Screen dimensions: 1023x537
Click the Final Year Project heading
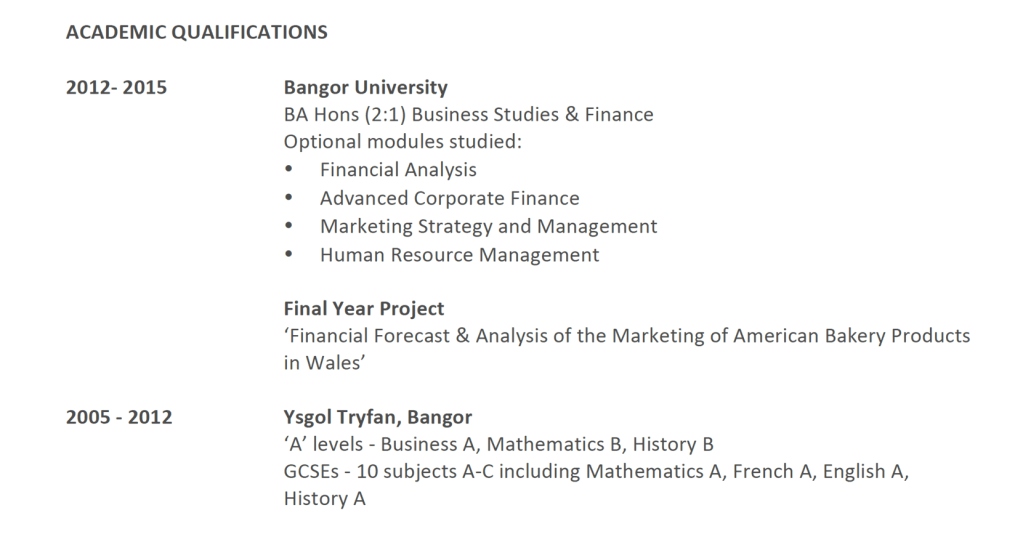[364, 308]
